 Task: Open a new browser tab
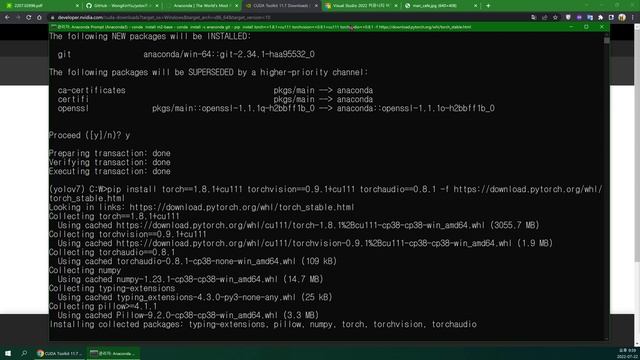(488, 6)
